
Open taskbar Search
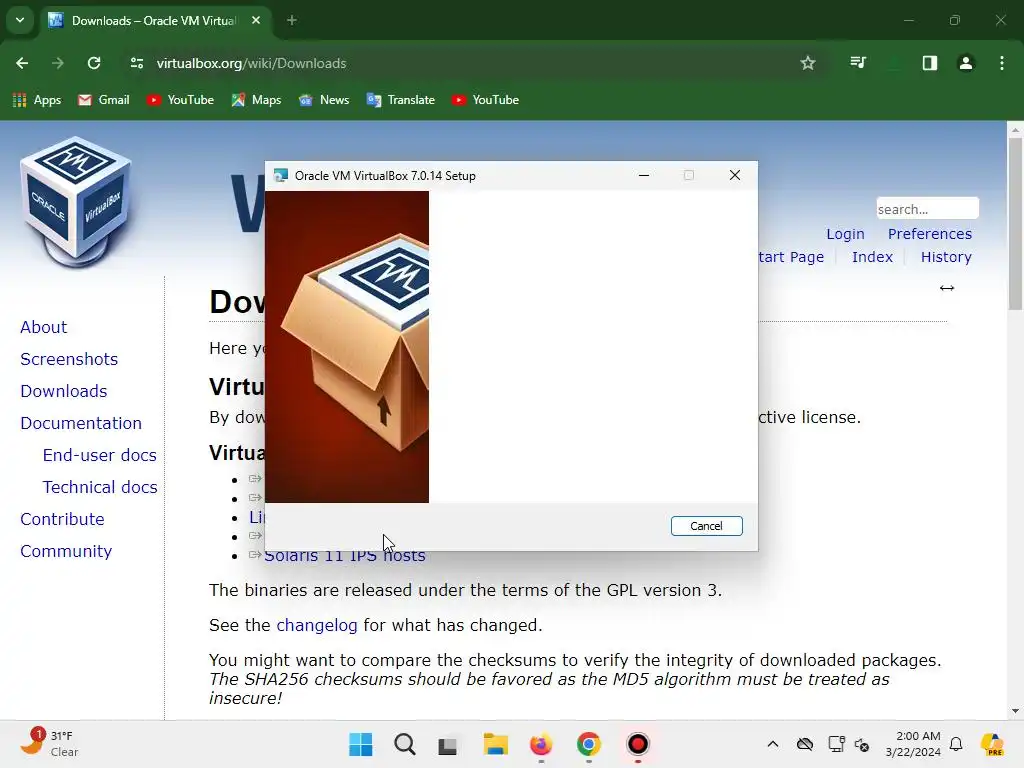pyautogui.click(x=405, y=744)
